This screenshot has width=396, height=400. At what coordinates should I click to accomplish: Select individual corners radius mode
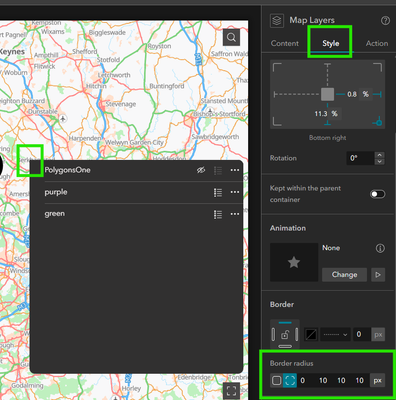[290, 380]
